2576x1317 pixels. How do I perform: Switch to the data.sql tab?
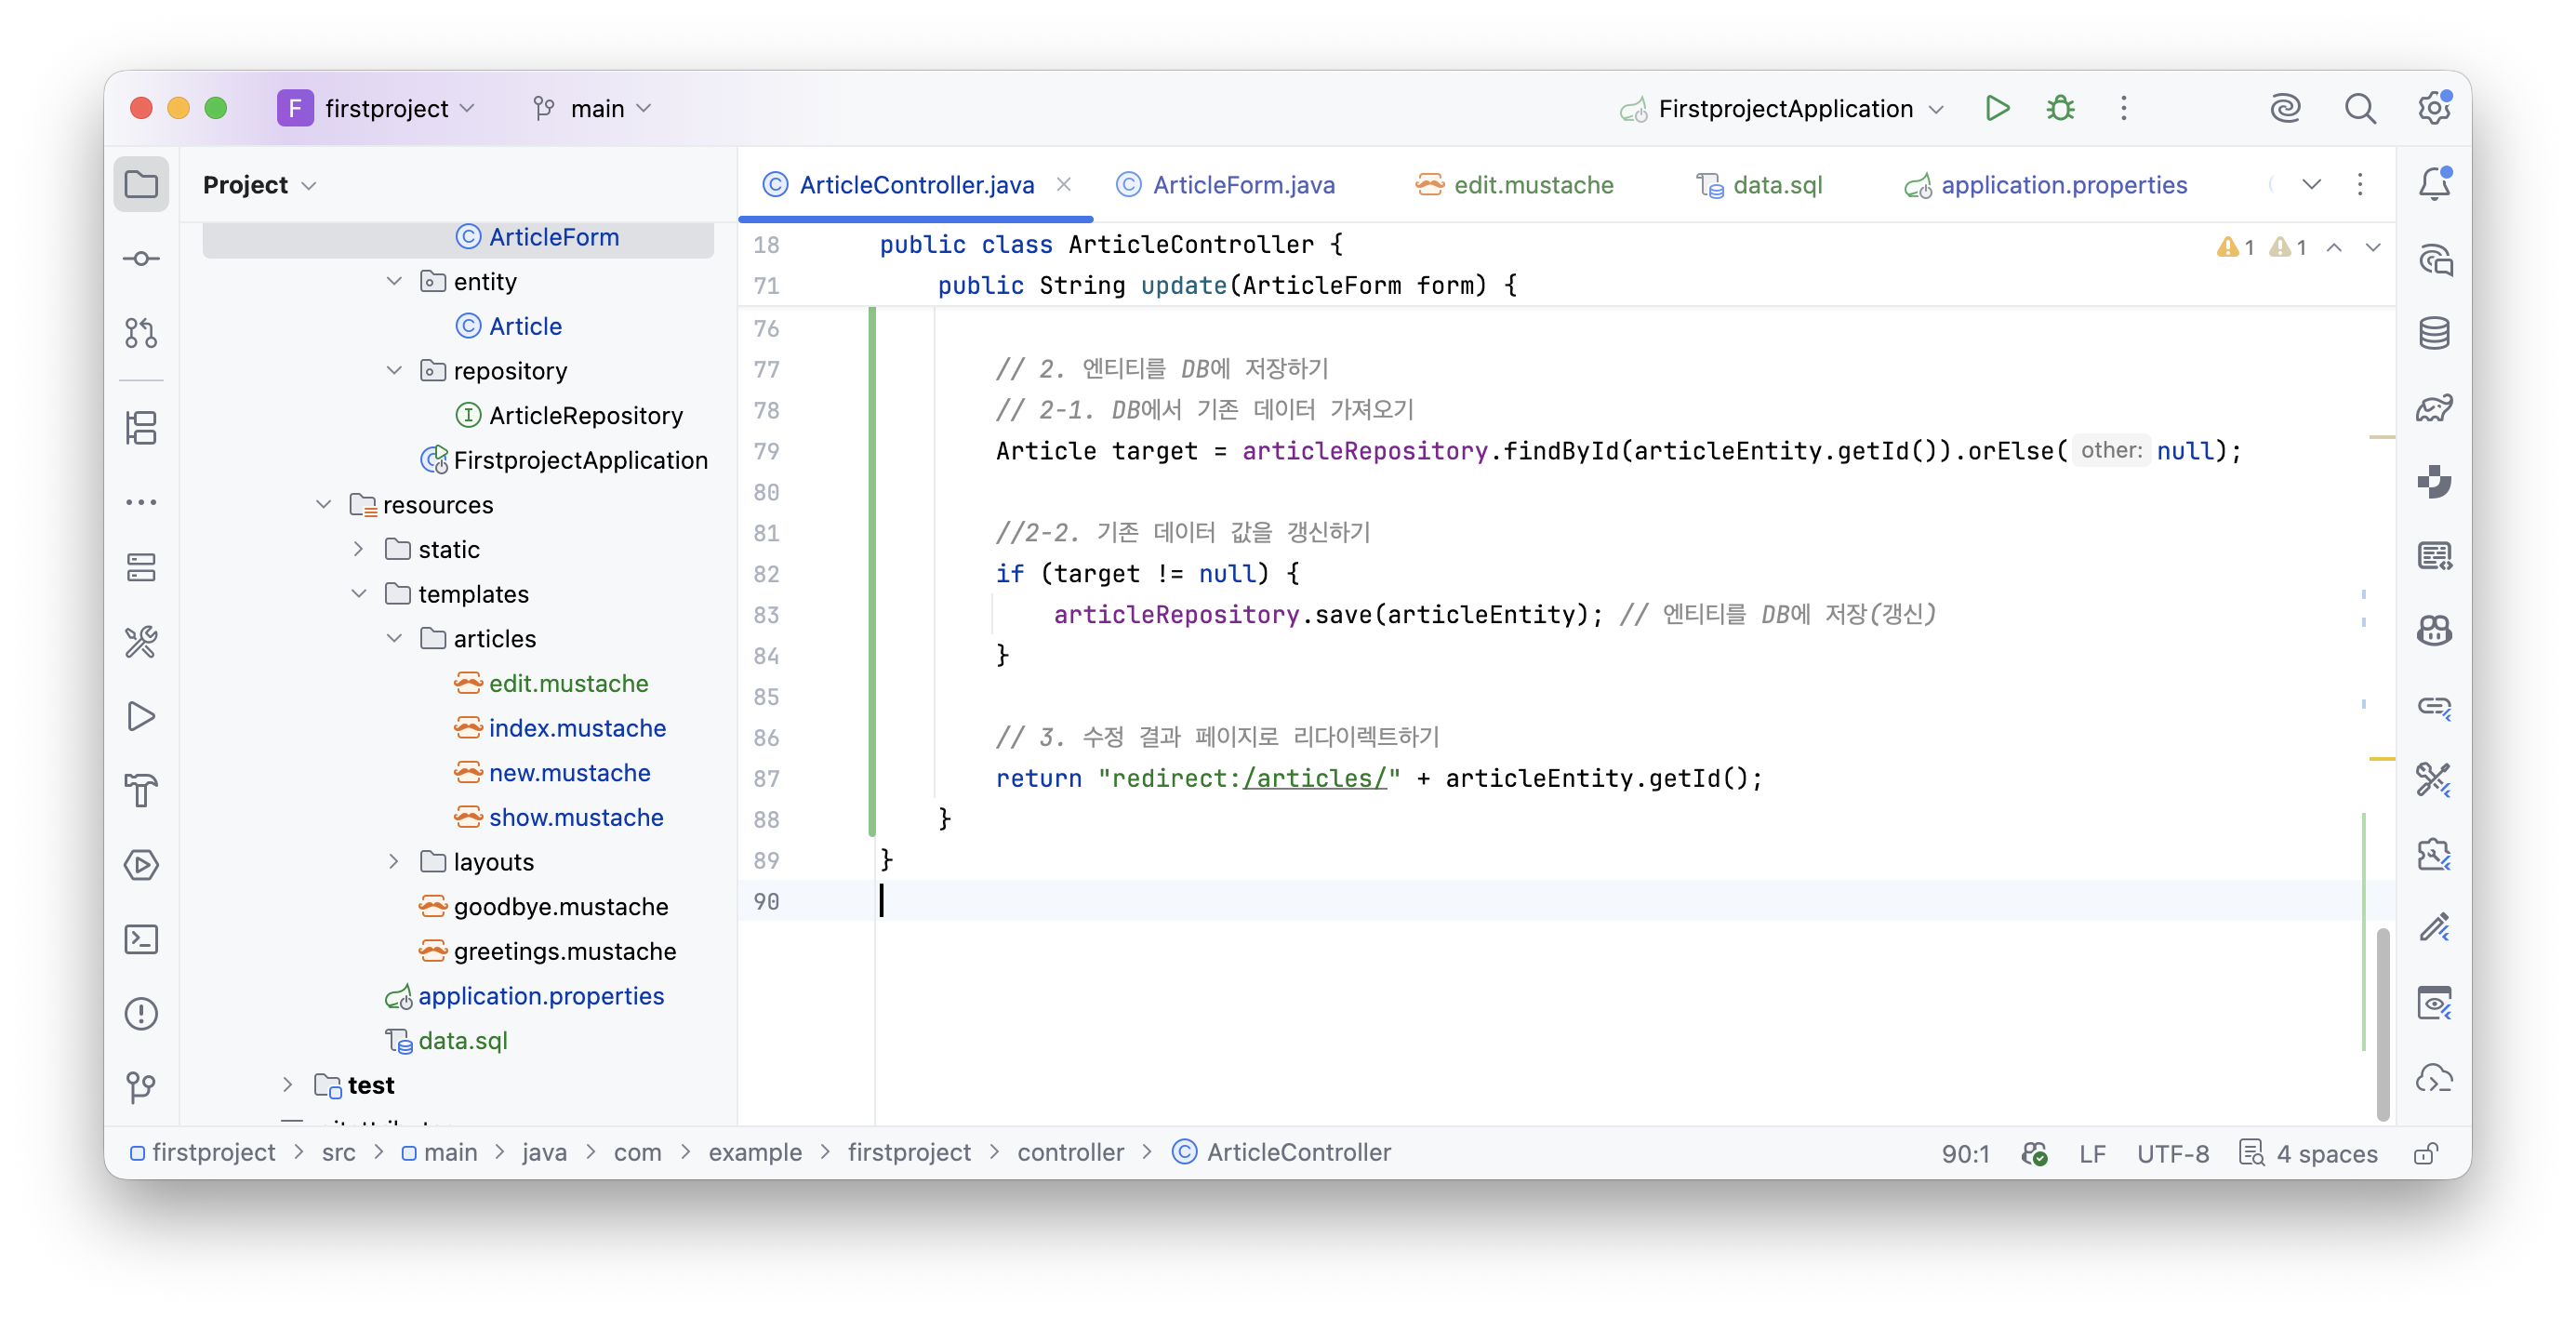(x=1760, y=185)
